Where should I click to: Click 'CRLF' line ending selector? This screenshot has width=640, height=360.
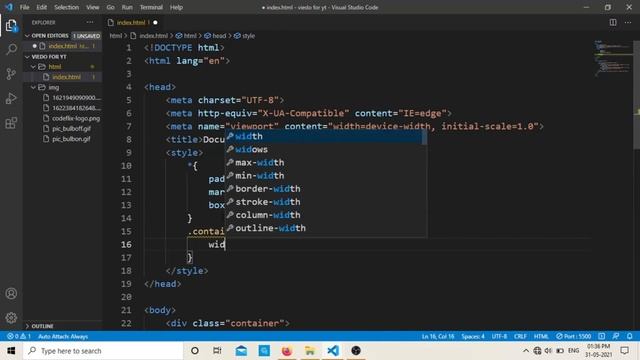coord(520,336)
